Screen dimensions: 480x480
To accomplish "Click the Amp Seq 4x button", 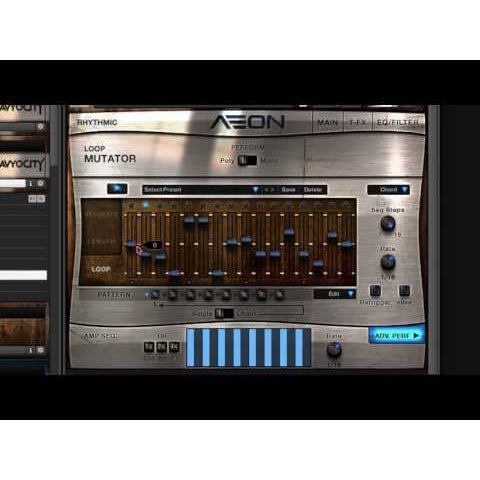I will [x=174, y=347].
